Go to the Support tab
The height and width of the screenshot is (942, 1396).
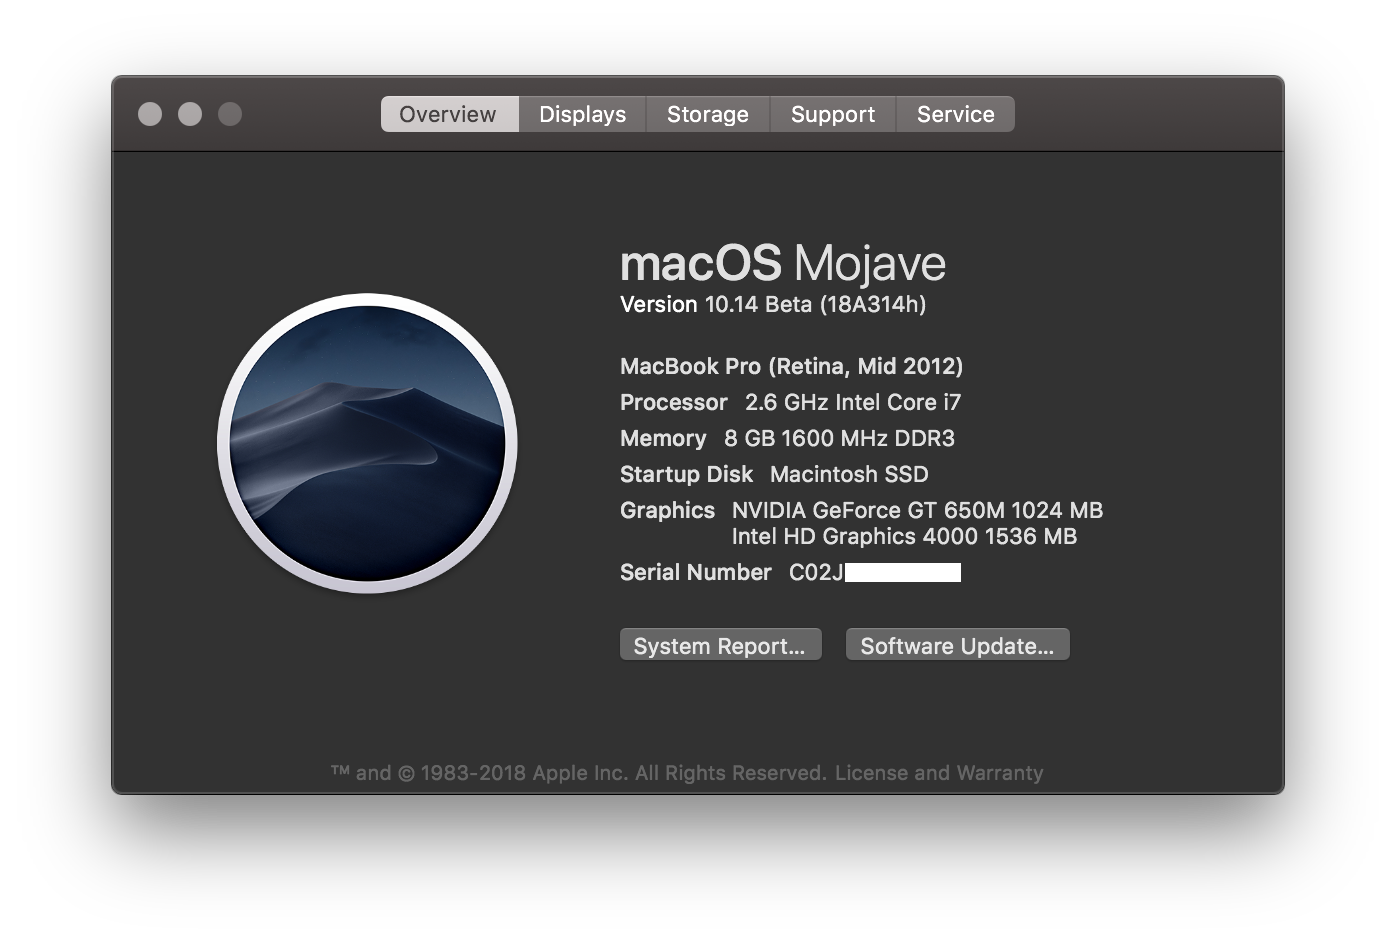click(x=833, y=114)
